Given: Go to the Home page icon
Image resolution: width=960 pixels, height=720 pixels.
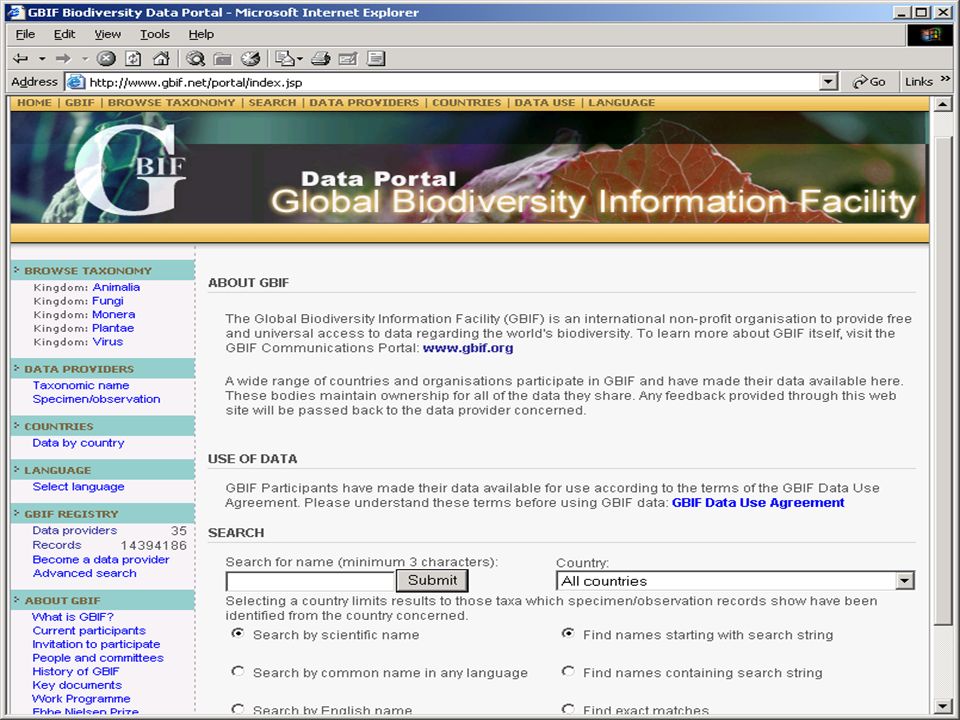Looking at the screenshot, I should [161, 59].
